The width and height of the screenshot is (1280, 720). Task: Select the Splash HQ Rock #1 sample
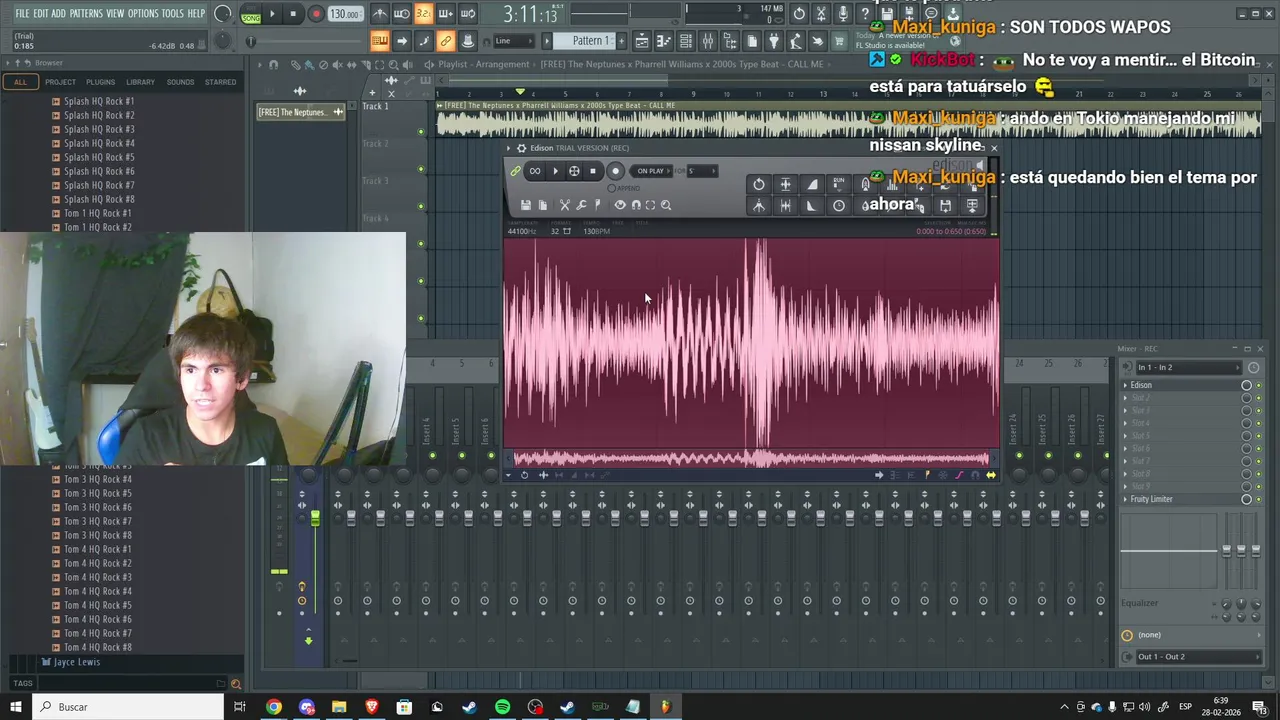tap(98, 101)
